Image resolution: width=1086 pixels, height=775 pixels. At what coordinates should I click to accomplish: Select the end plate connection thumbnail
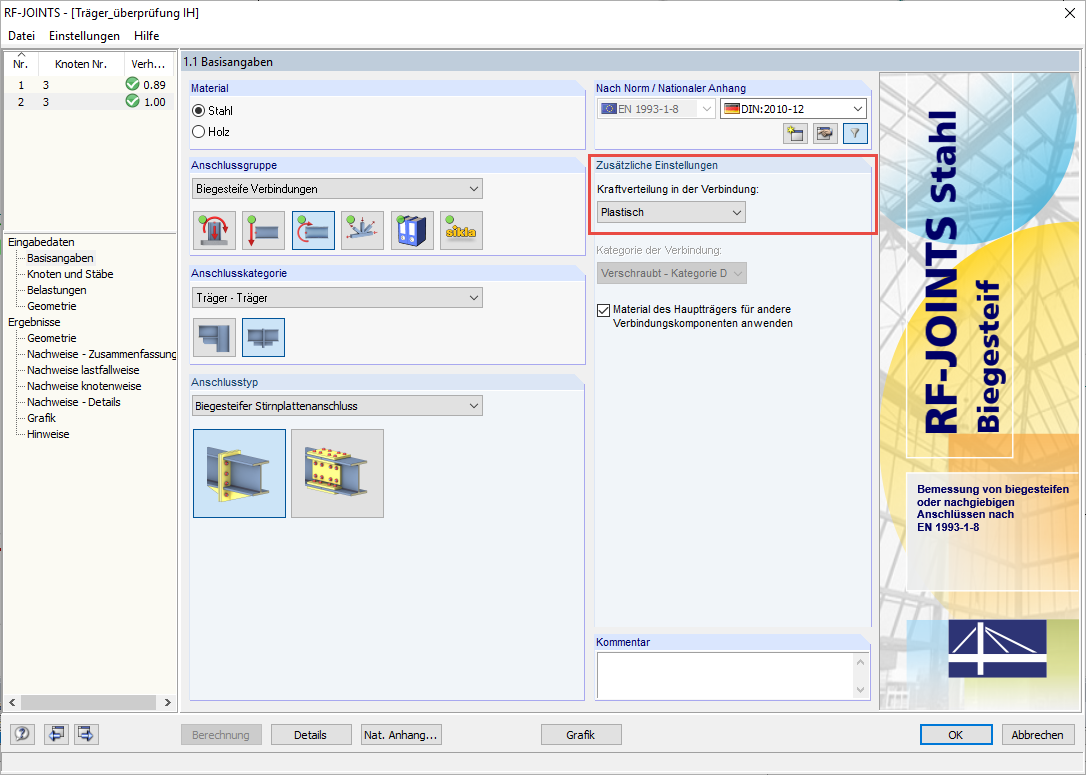(x=240, y=474)
